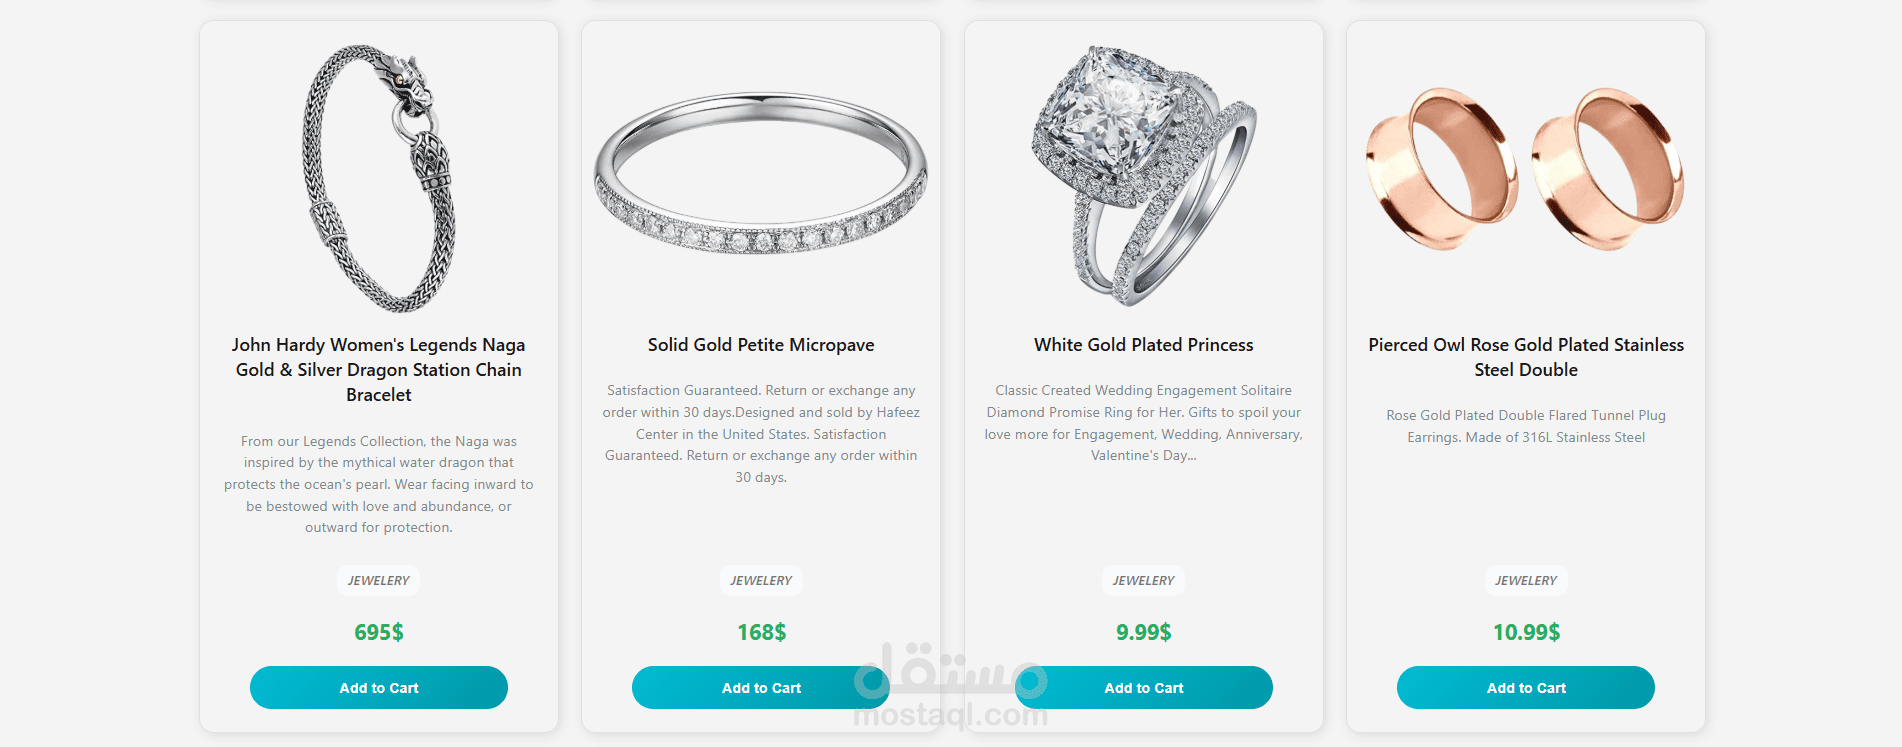Add Pierced Owl Rose Gold earrings to cart
This screenshot has height=747, width=1902.
click(x=1526, y=688)
